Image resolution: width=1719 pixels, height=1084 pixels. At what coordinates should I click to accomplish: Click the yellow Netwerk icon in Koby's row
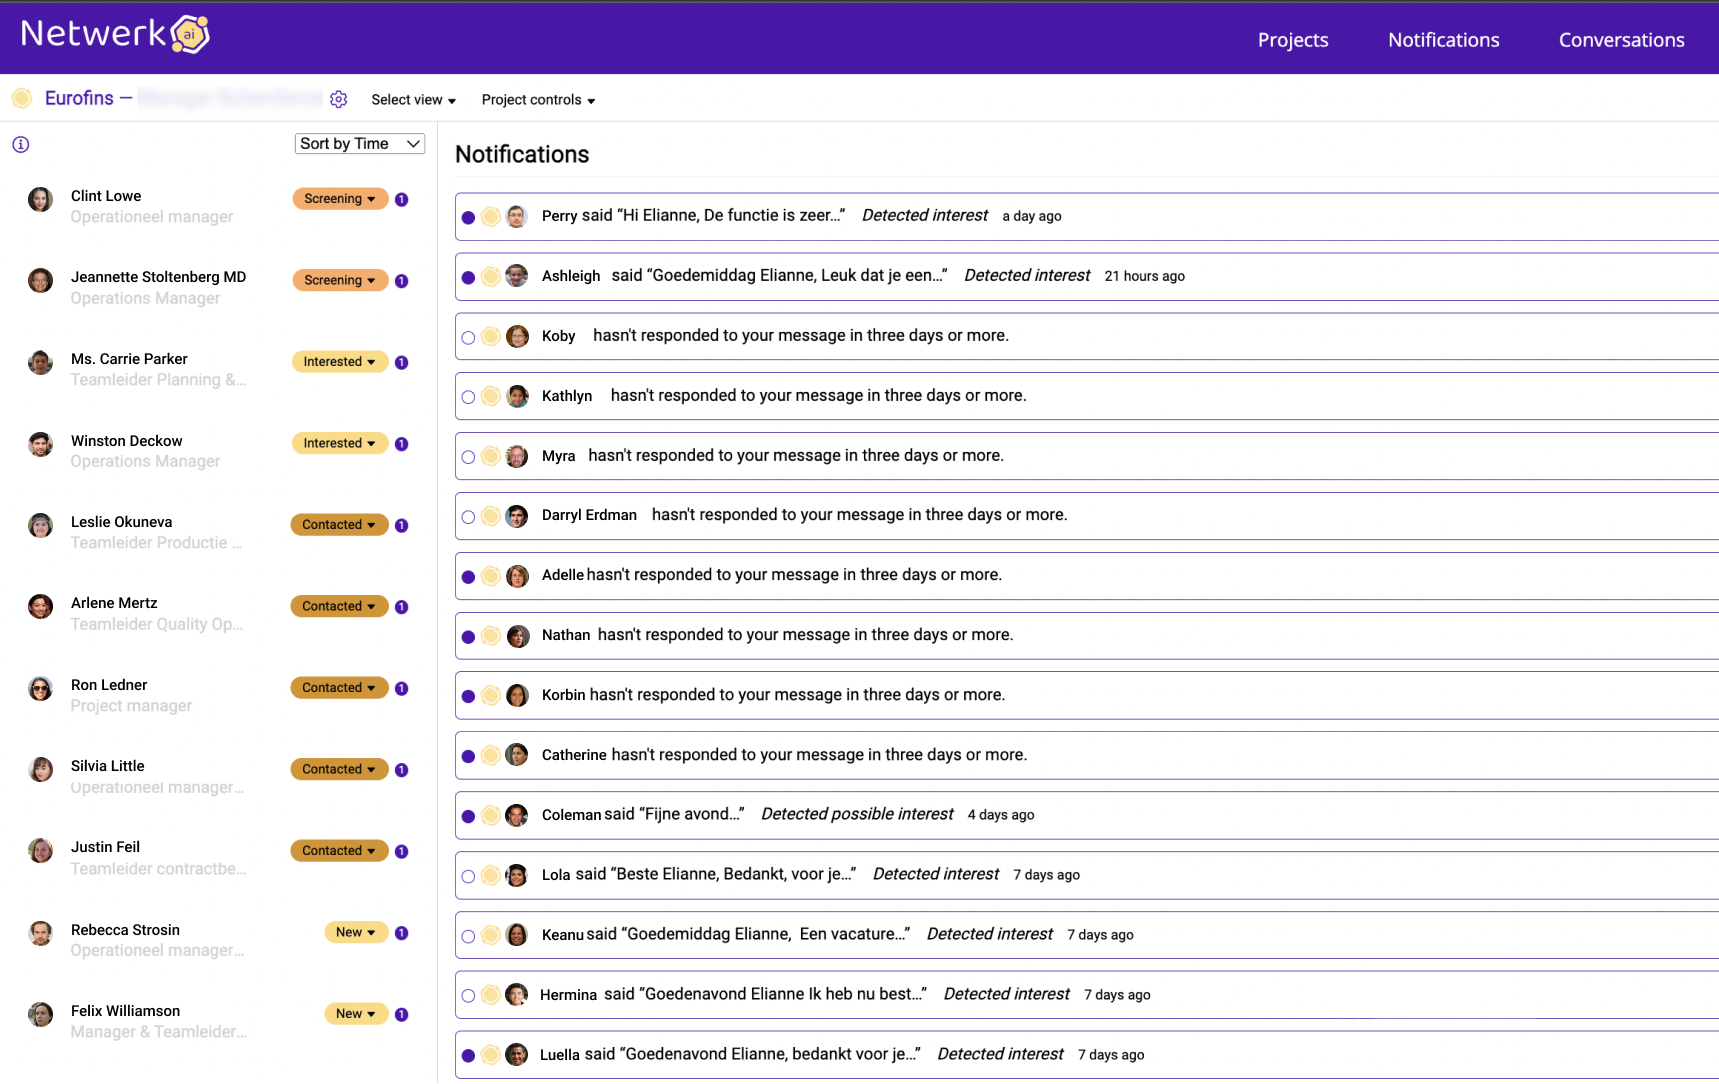(491, 337)
